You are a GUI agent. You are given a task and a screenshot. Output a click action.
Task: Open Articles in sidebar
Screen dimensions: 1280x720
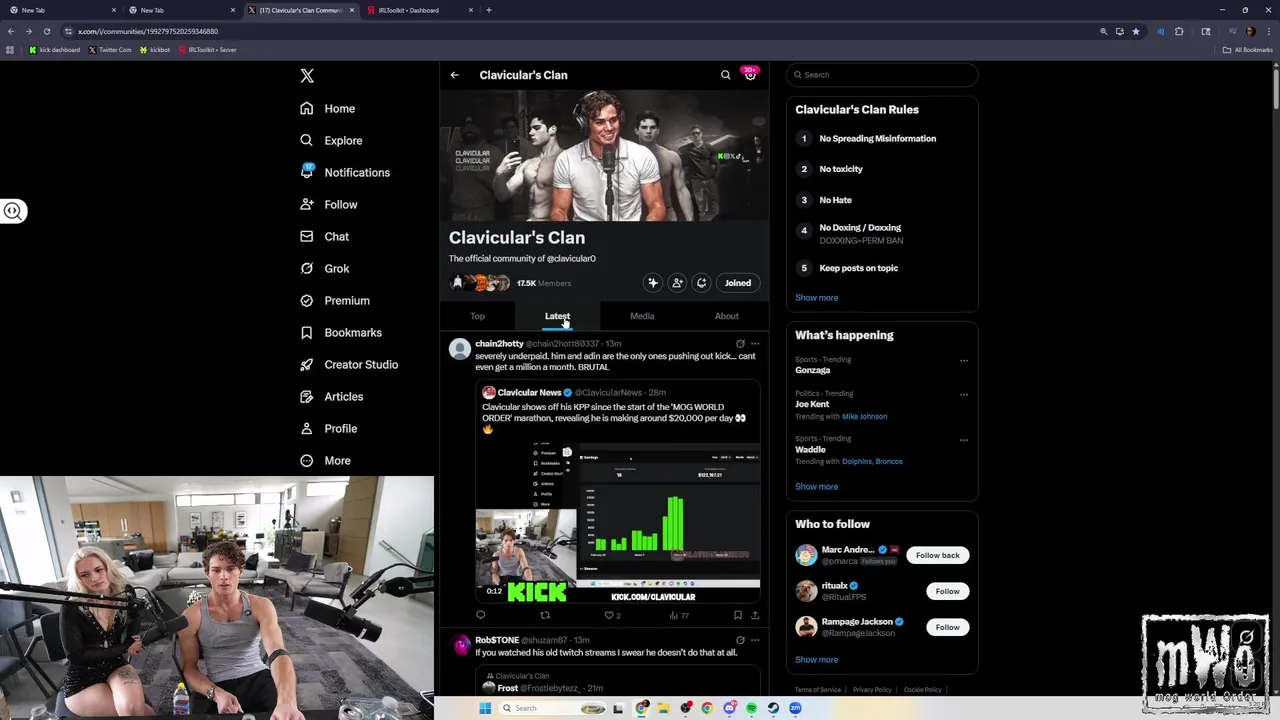pos(331,396)
